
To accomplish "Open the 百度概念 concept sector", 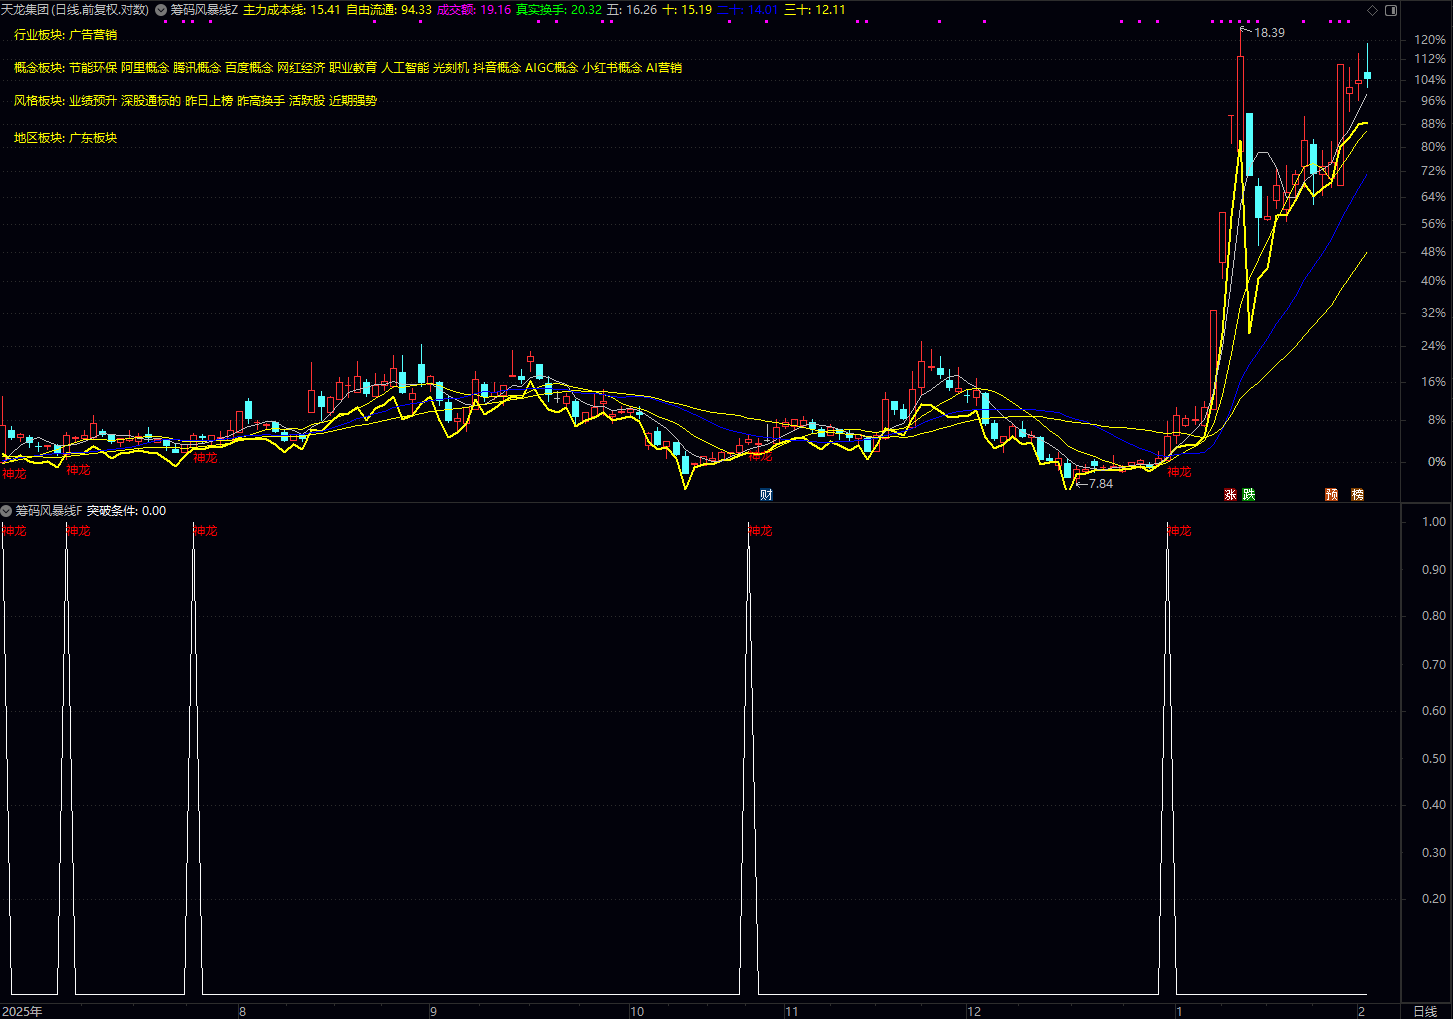I will click(x=249, y=68).
